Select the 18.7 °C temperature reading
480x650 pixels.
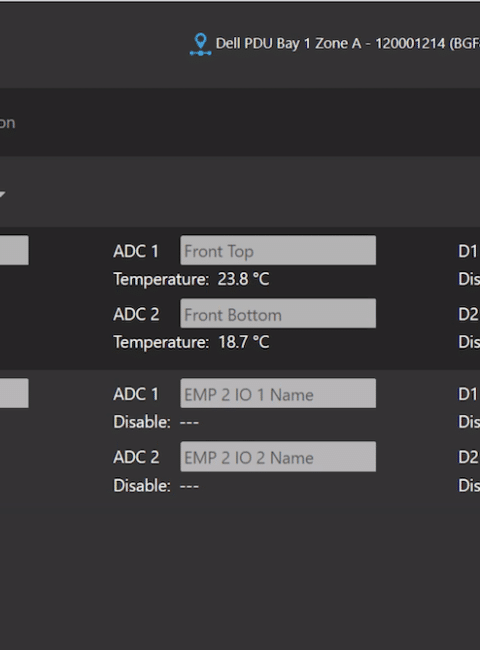click(x=244, y=342)
